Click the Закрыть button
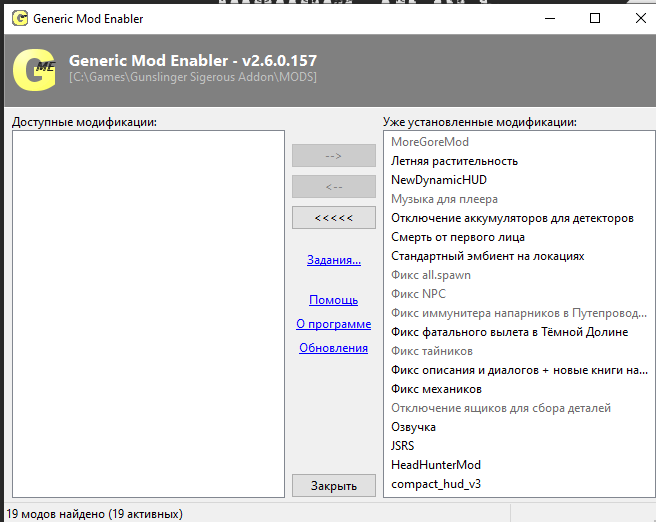656x522 pixels. 334,486
